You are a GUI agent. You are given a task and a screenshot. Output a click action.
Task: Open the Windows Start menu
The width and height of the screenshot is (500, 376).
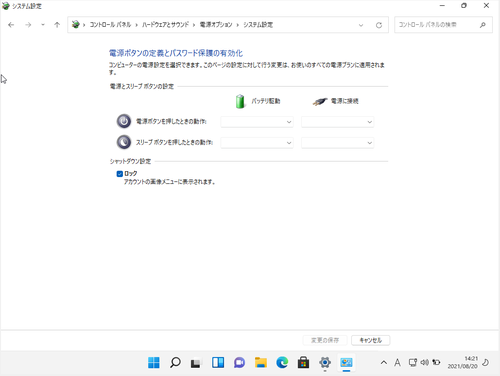(154, 362)
